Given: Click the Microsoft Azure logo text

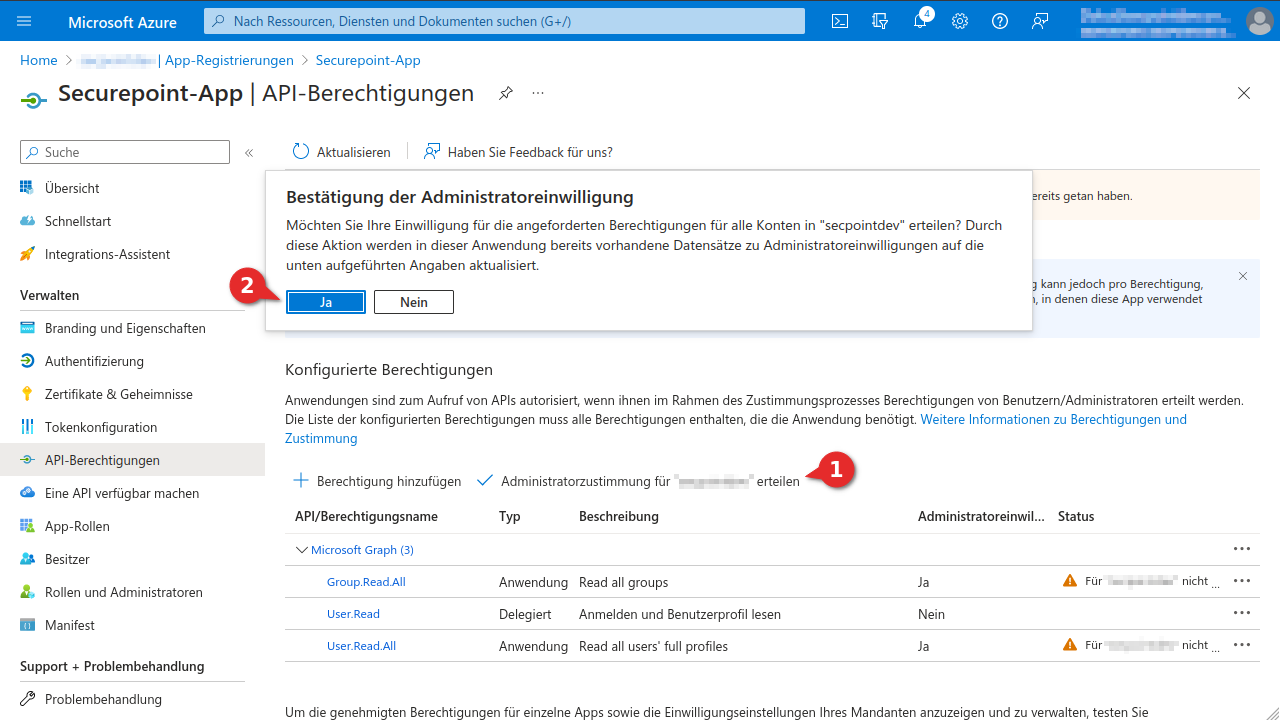Looking at the screenshot, I should click(122, 21).
